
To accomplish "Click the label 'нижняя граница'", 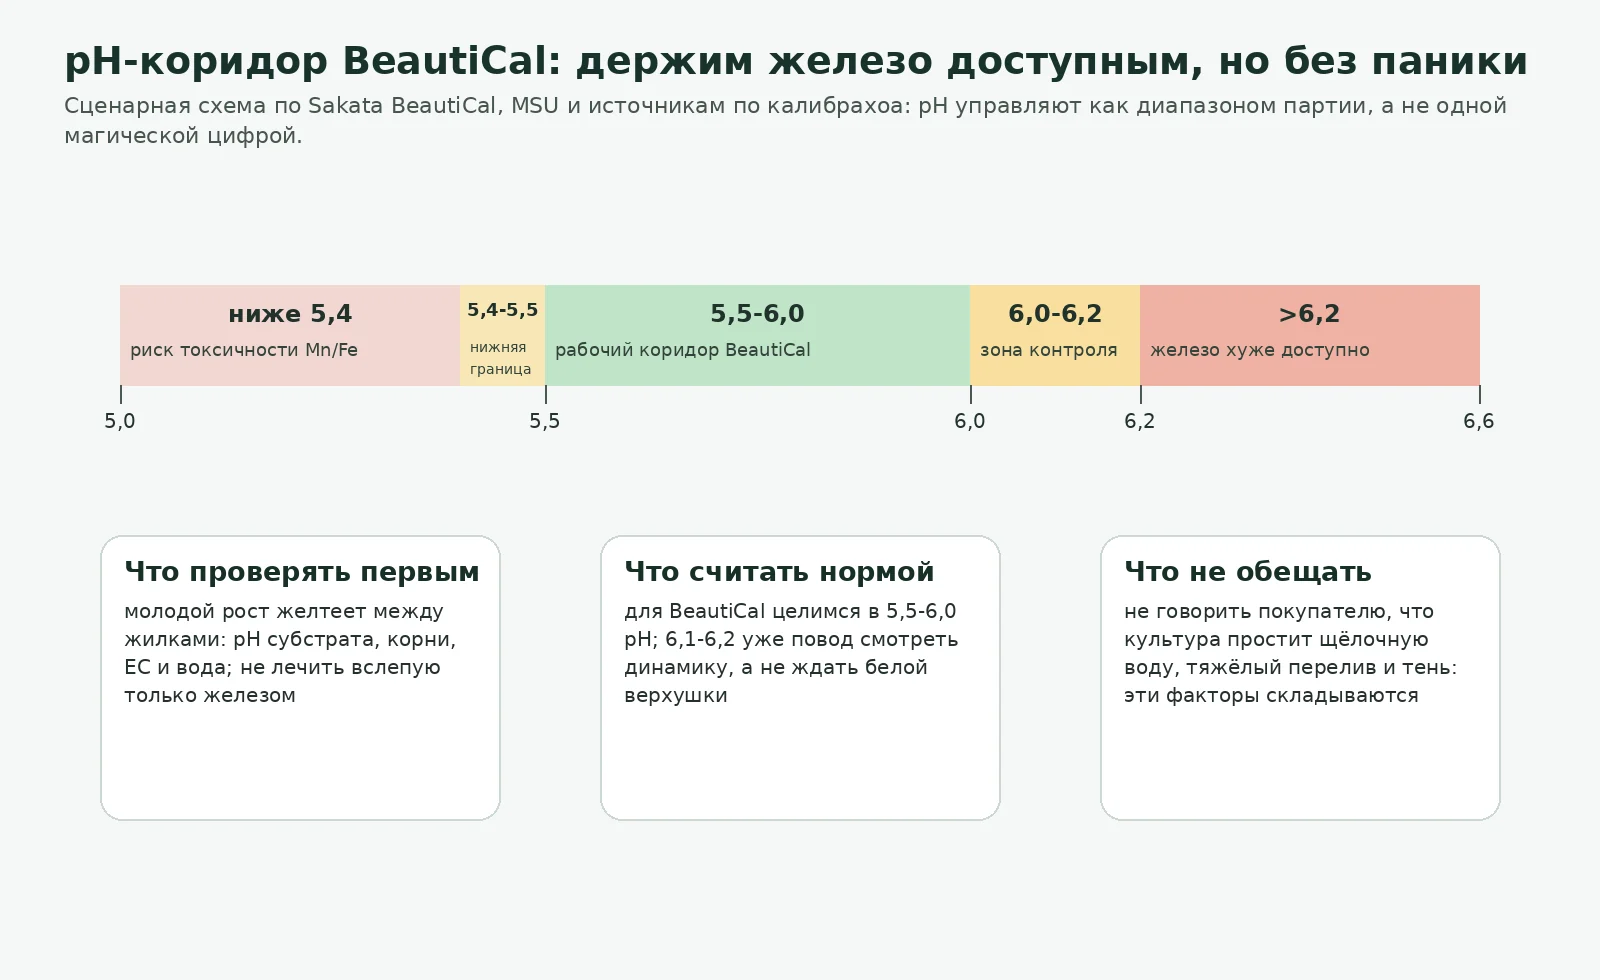I will click(x=501, y=358).
